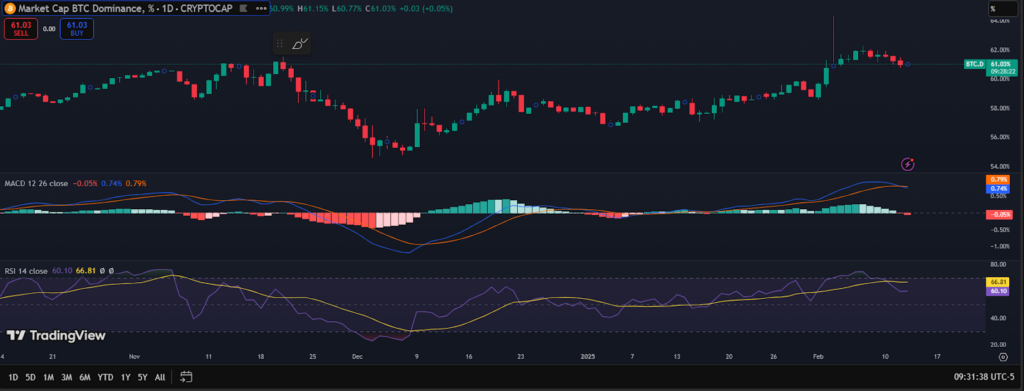
Task: Click the H61.15% high value in the header
Action: coord(313,8)
